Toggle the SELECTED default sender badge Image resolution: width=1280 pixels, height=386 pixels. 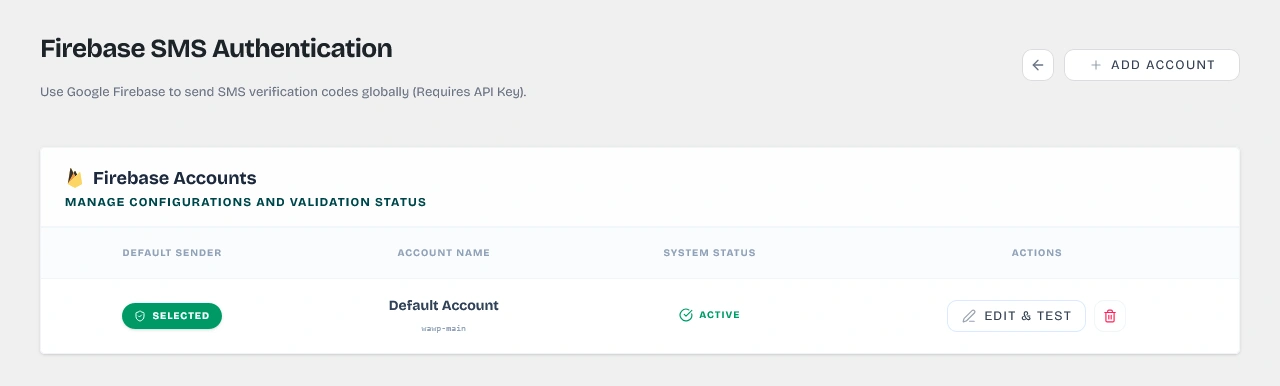click(x=172, y=316)
